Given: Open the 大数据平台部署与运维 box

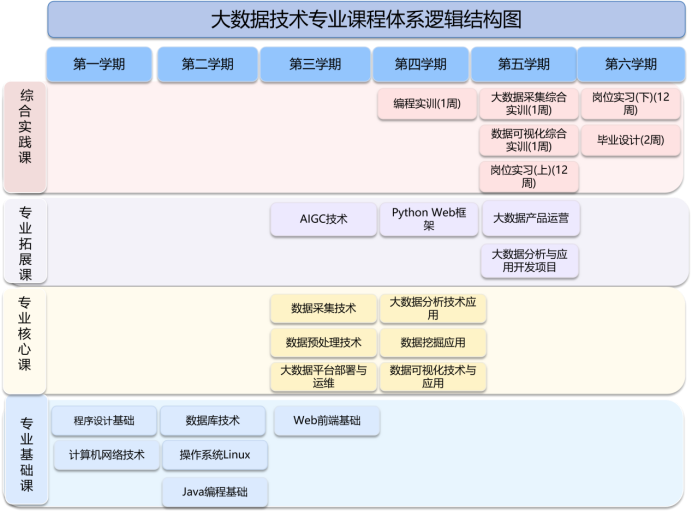Looking at the screenshot, I should click(x=323, y=376).
